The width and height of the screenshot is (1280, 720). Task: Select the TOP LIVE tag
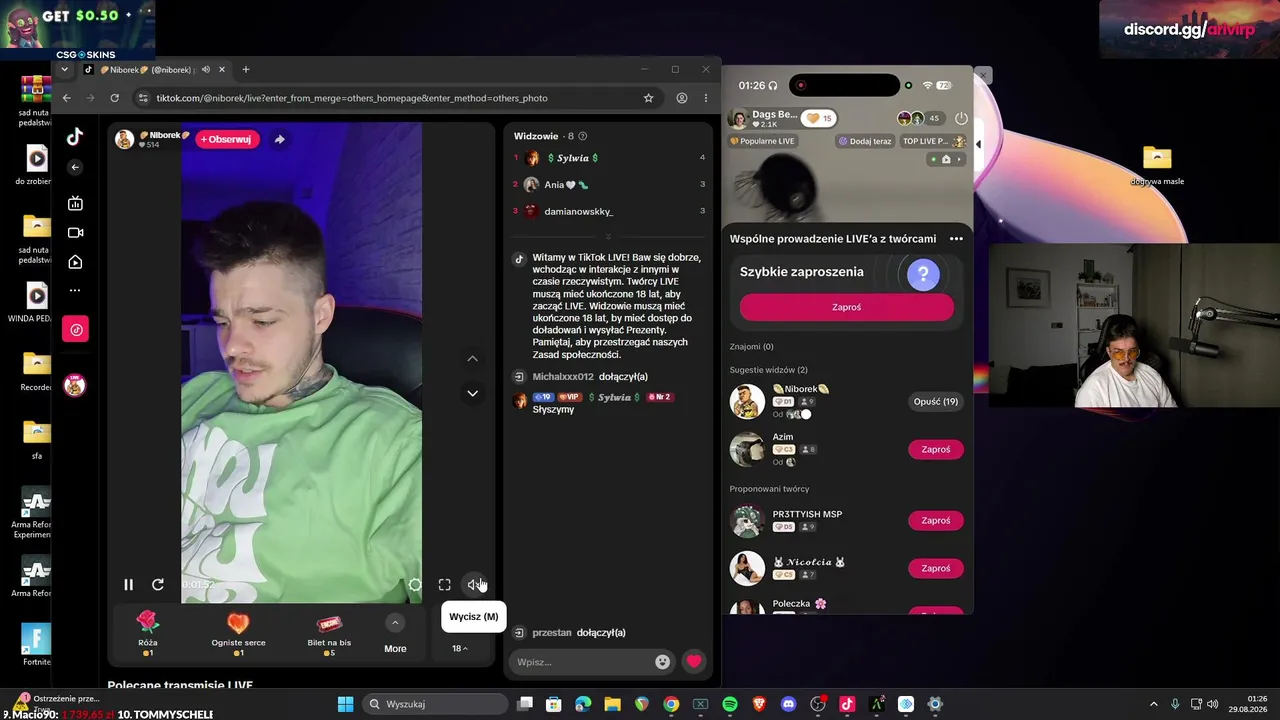(x=933, y=141)
